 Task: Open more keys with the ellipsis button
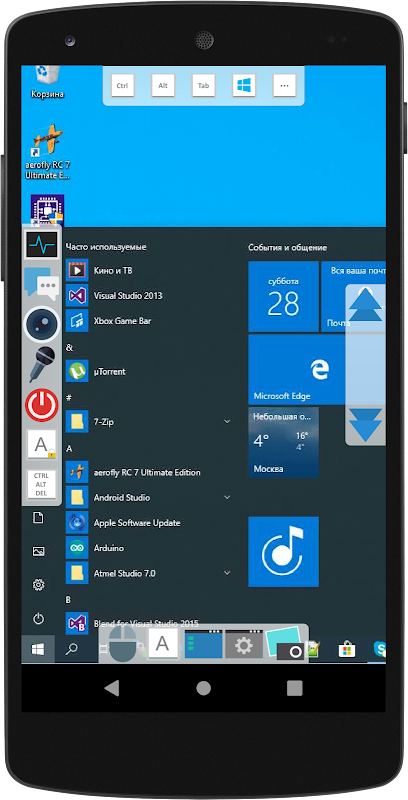285,86
